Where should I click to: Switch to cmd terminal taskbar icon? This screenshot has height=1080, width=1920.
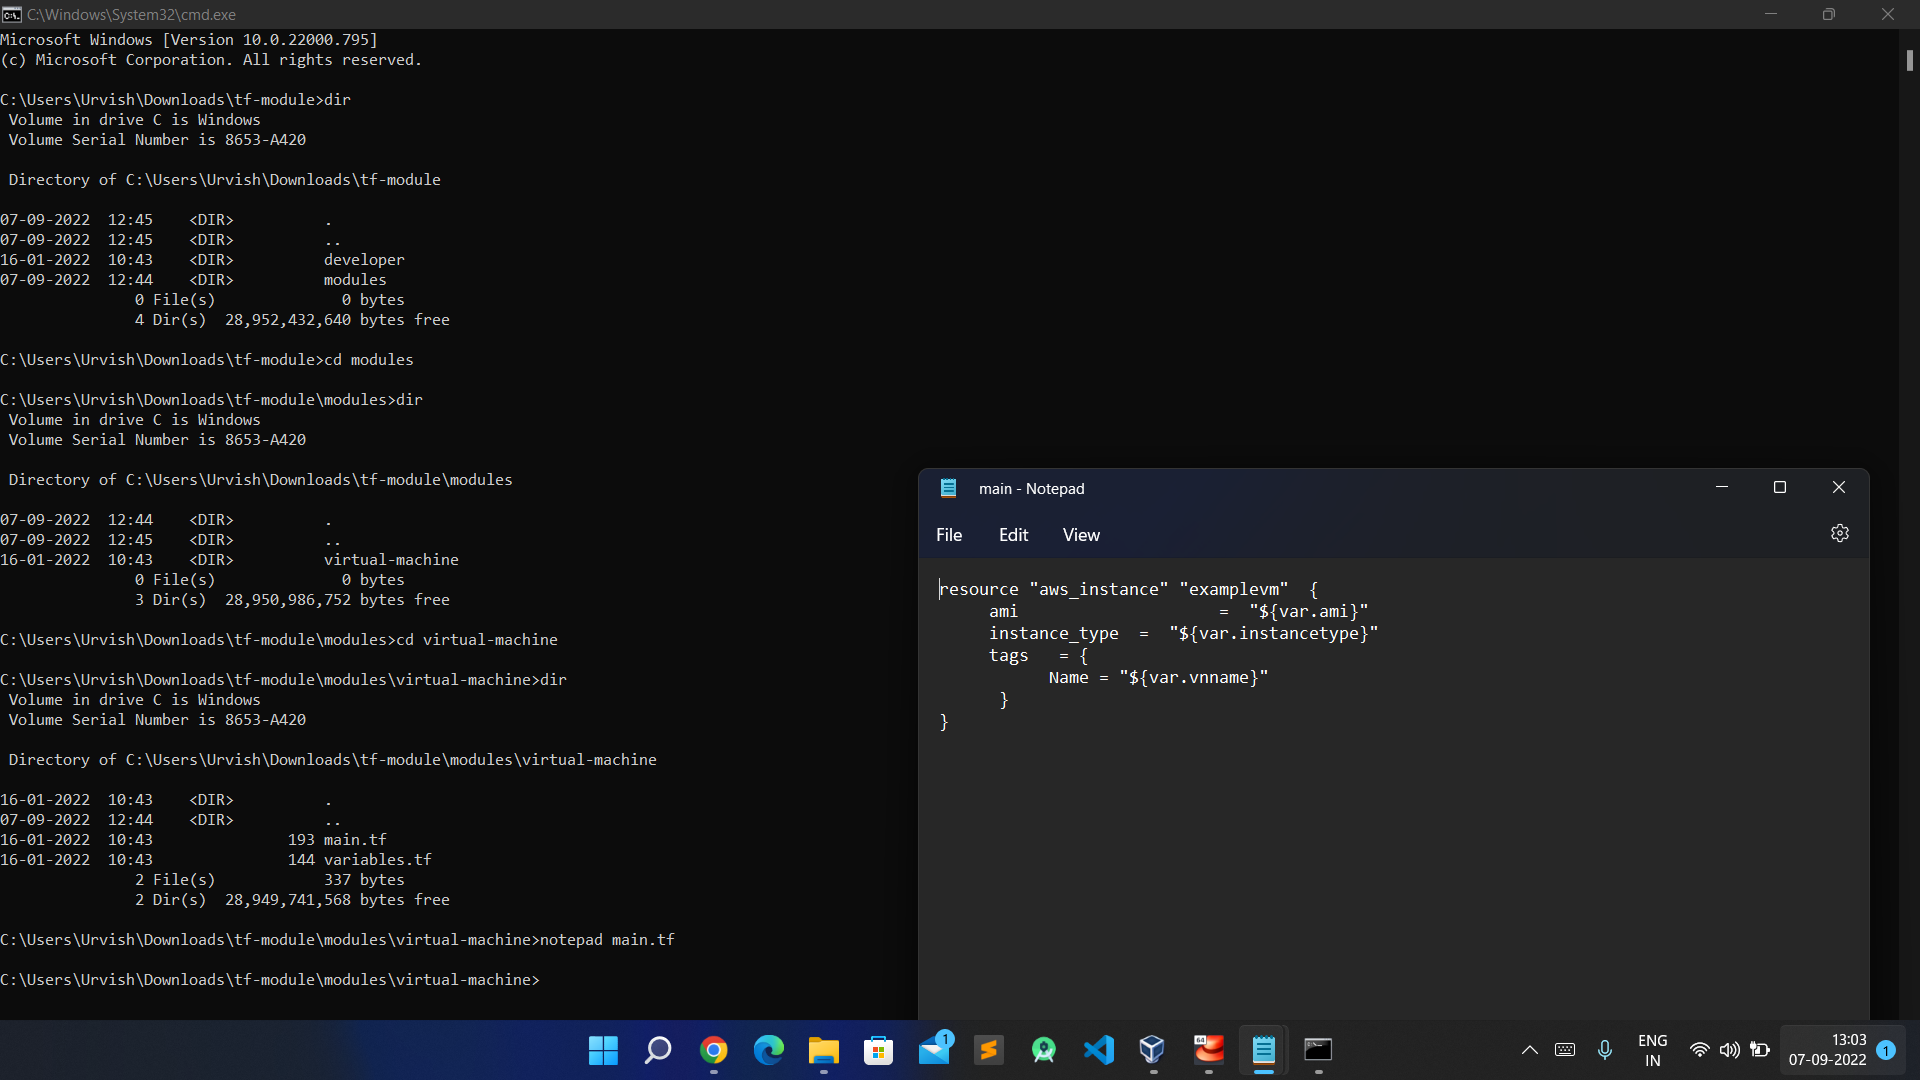click(1318, 1050)
